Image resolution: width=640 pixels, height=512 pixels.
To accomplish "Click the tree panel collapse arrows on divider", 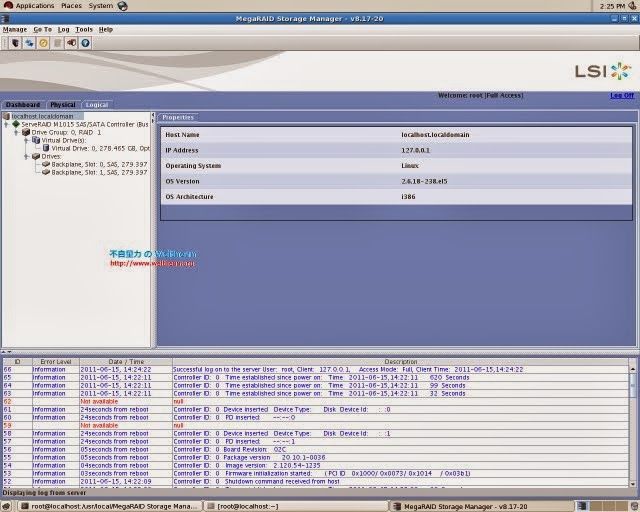I will coord(153,118).
